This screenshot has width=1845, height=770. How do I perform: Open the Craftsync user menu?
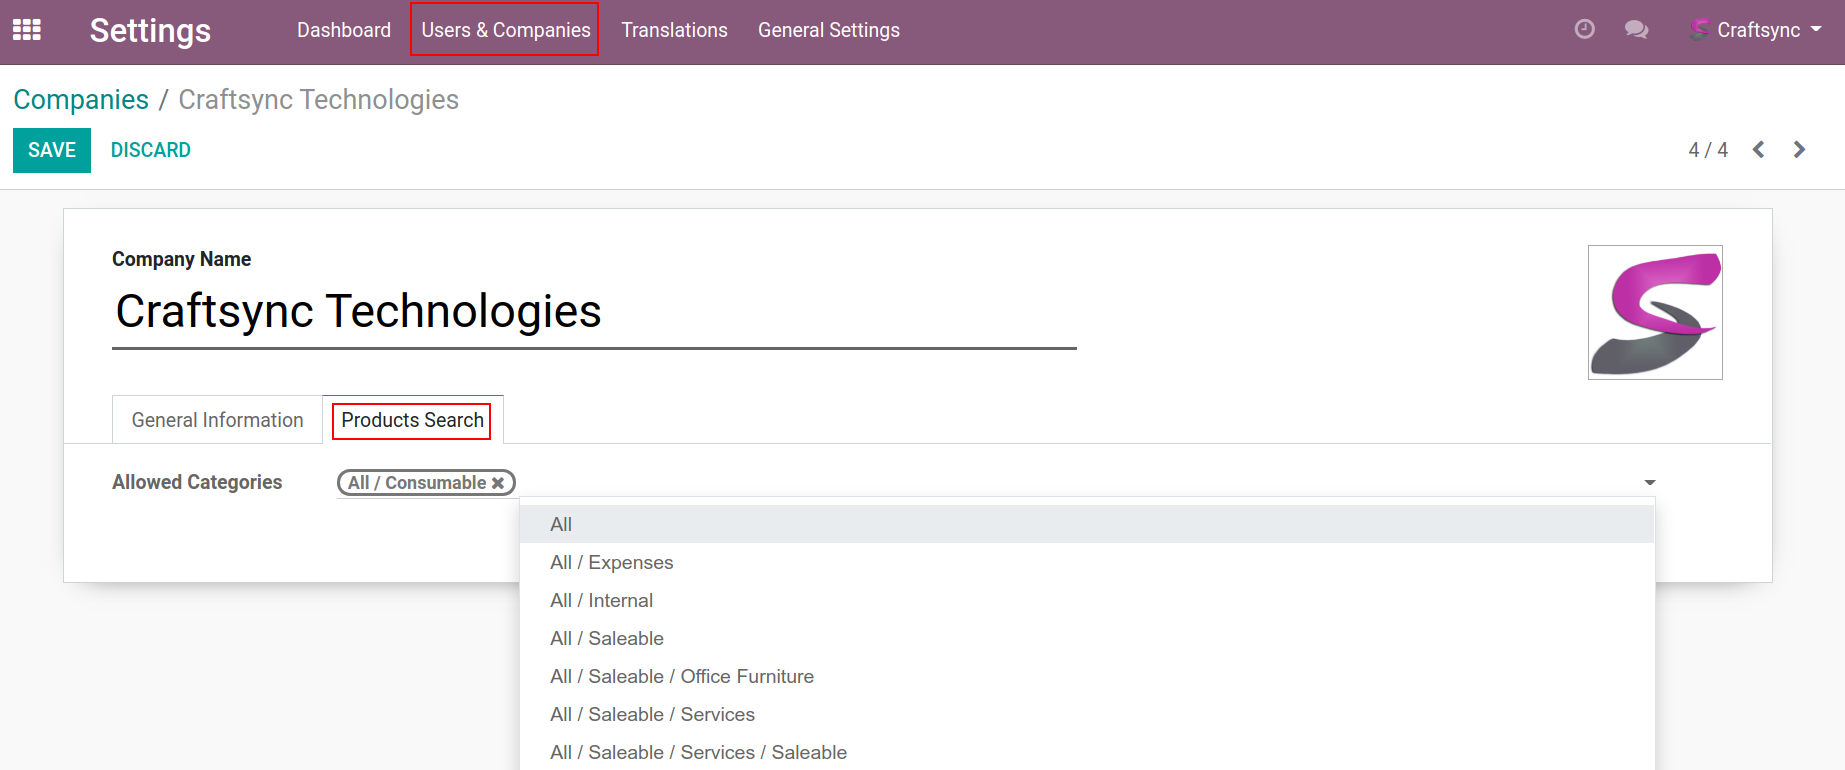click(x=1756, y=30)
